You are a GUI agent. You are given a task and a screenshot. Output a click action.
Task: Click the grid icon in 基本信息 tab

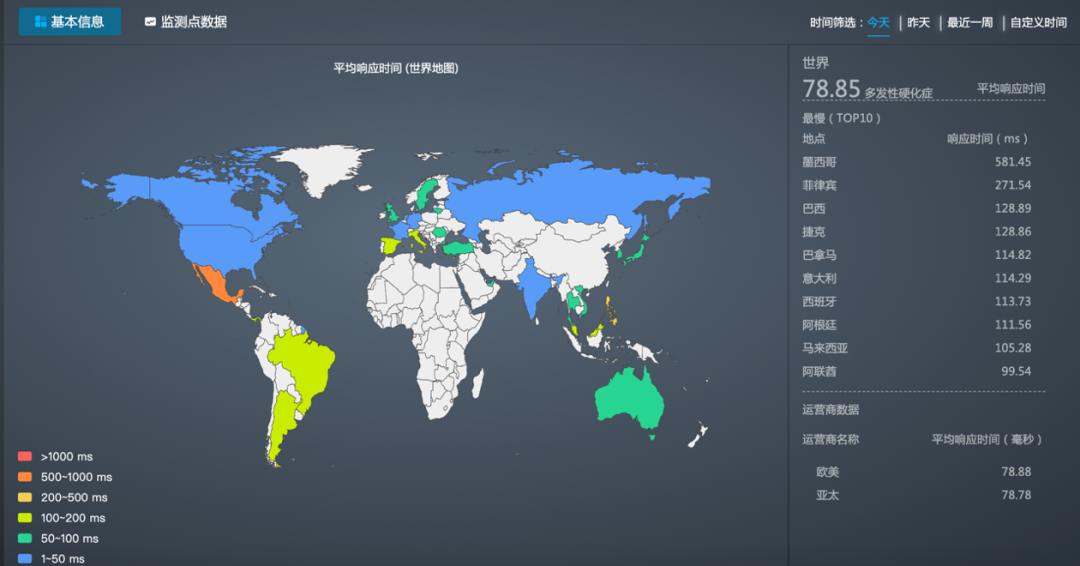pos(41,22)
